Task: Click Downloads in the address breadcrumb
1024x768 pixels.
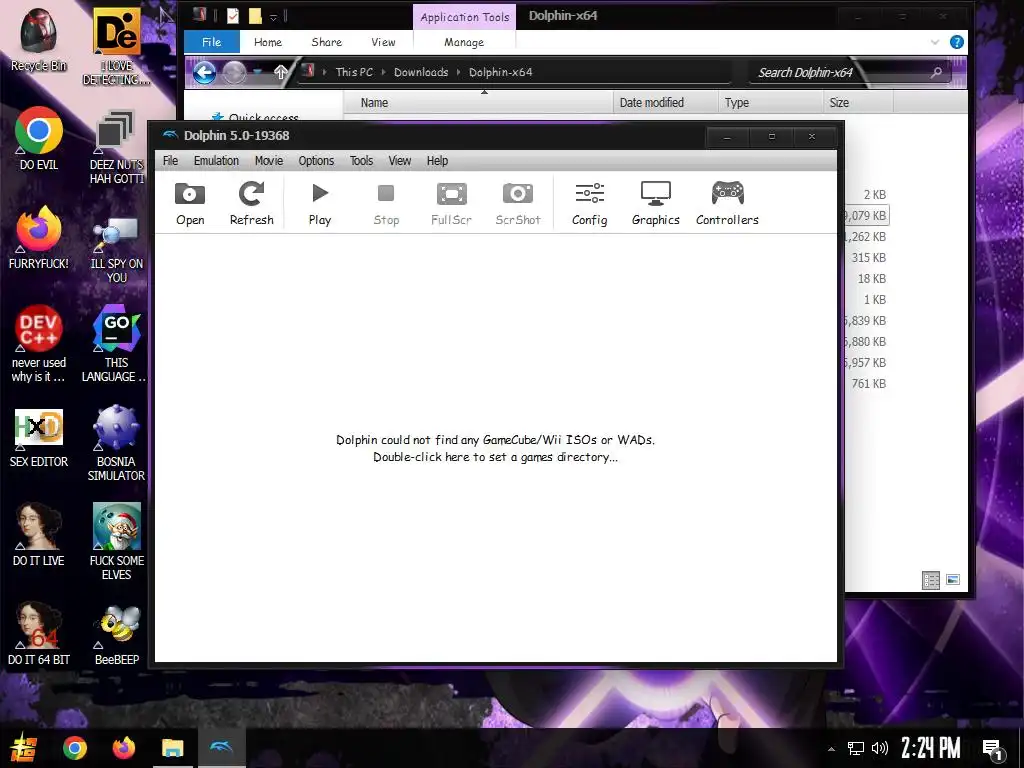Action: point(421,72)
